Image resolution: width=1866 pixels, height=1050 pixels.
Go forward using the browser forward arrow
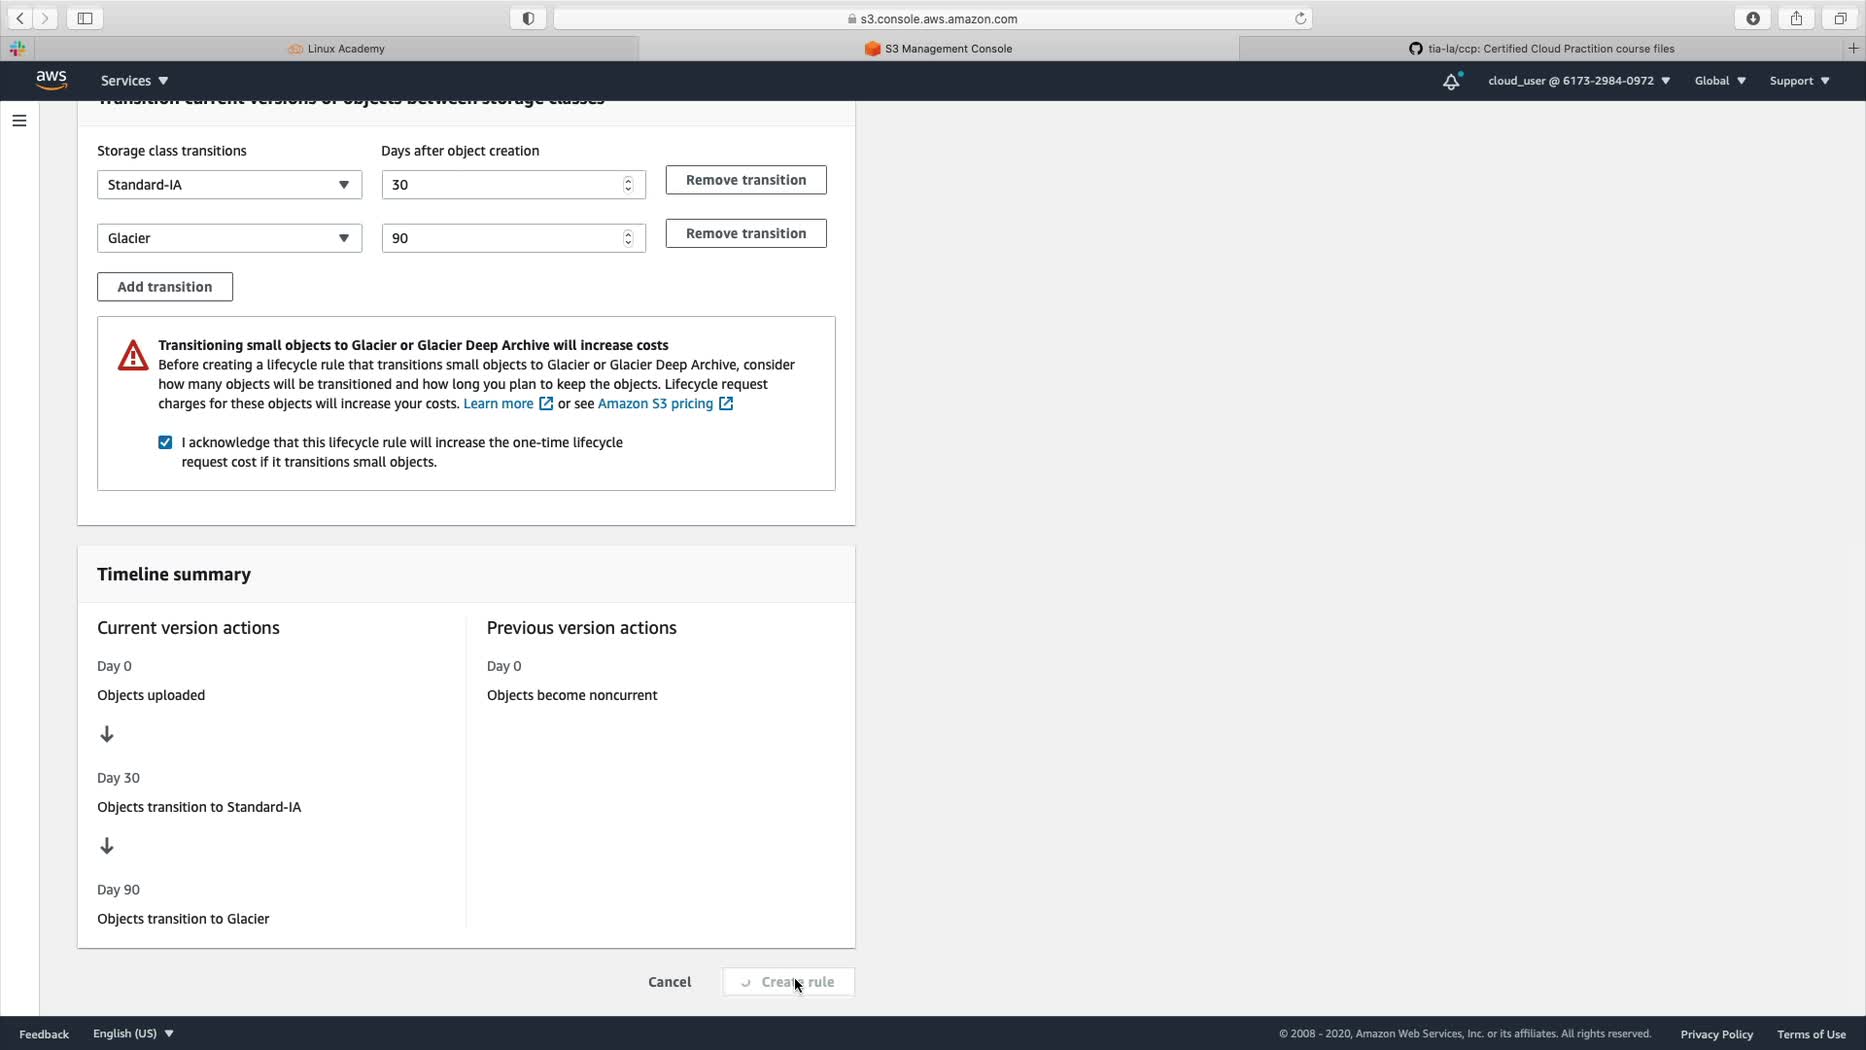(x=45, y=18)
